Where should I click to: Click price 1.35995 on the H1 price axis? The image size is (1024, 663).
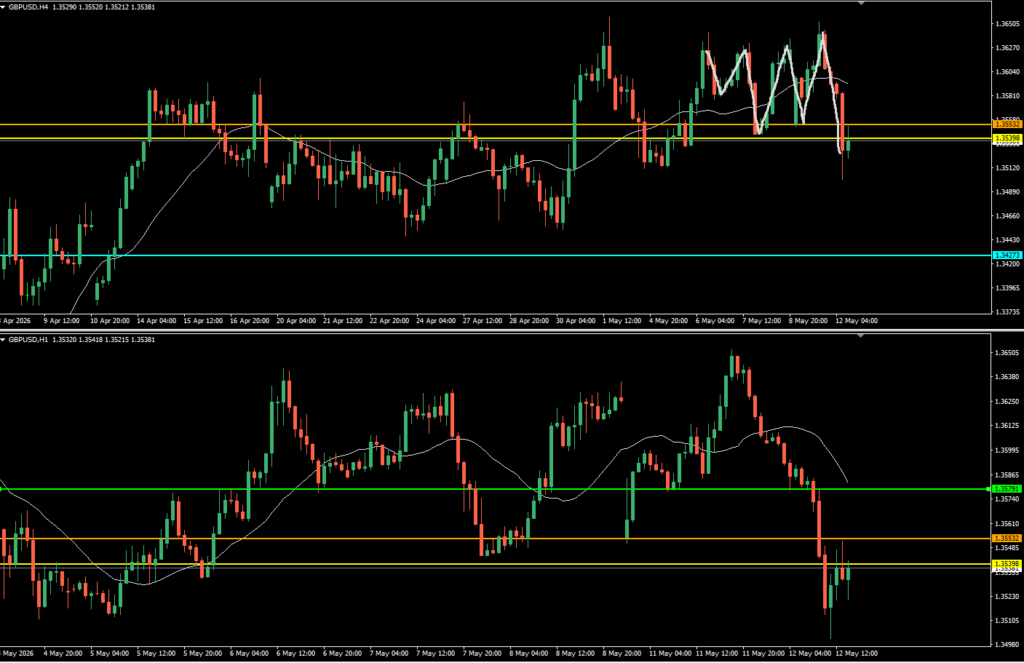point(1007,451)
